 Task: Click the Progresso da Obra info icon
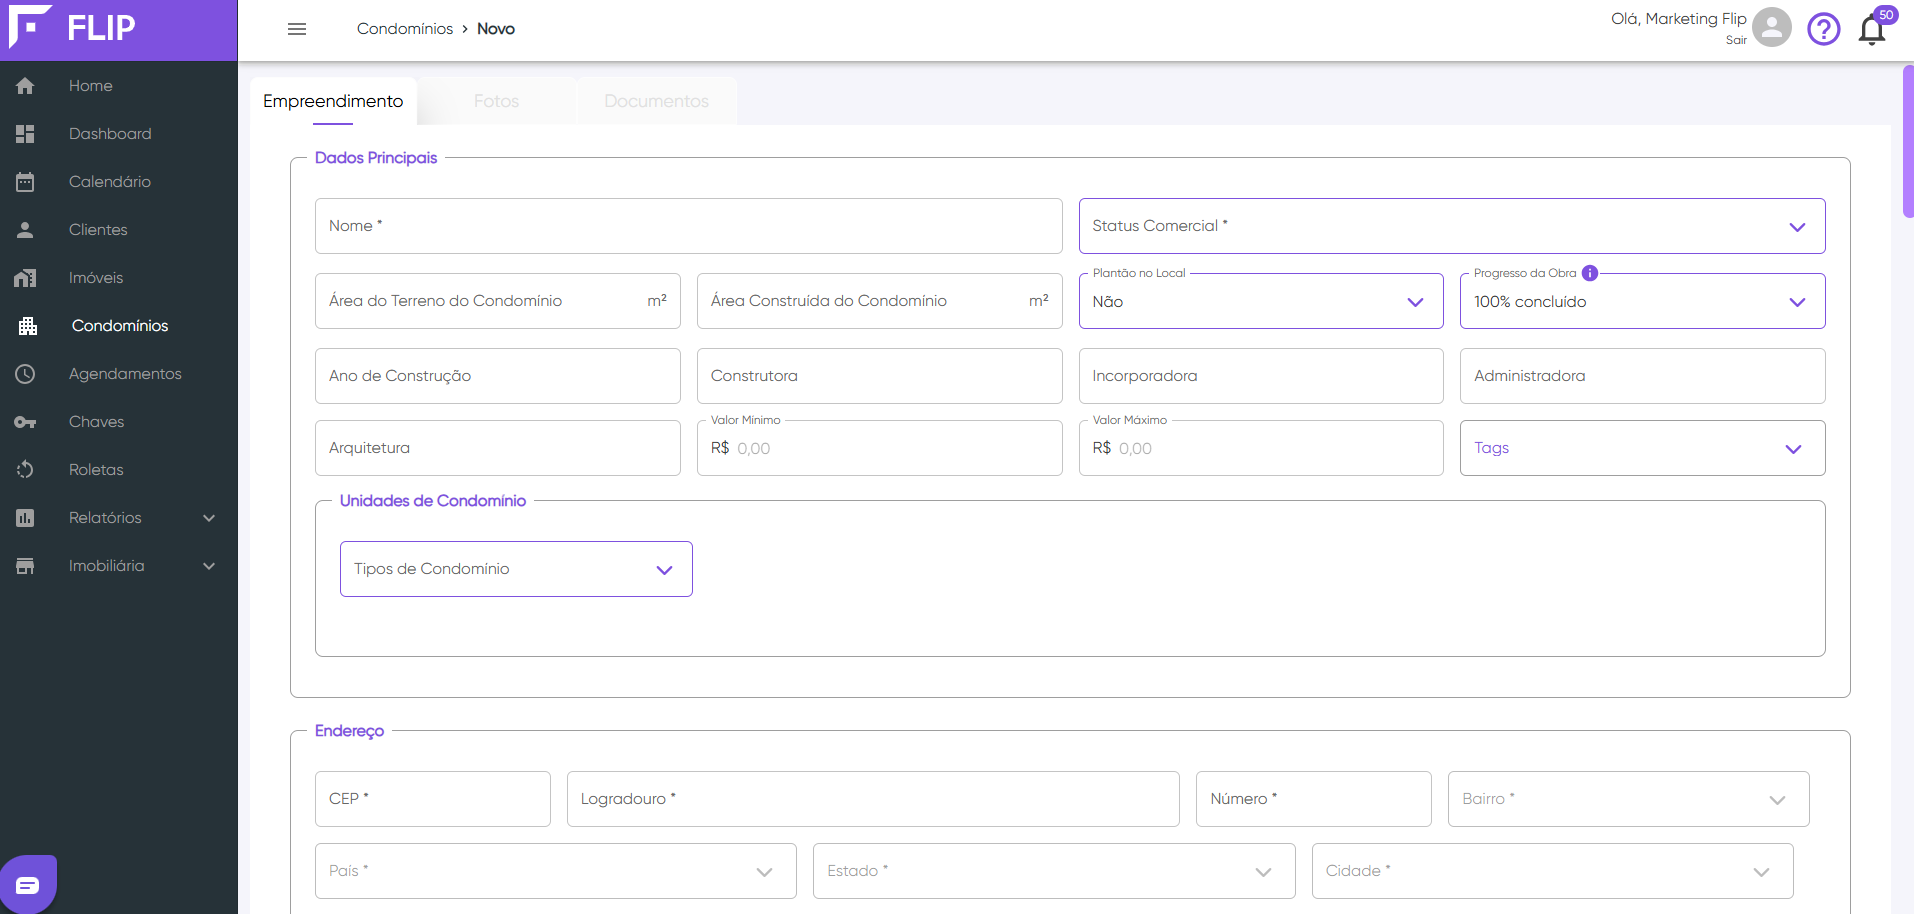(1590, 273)
